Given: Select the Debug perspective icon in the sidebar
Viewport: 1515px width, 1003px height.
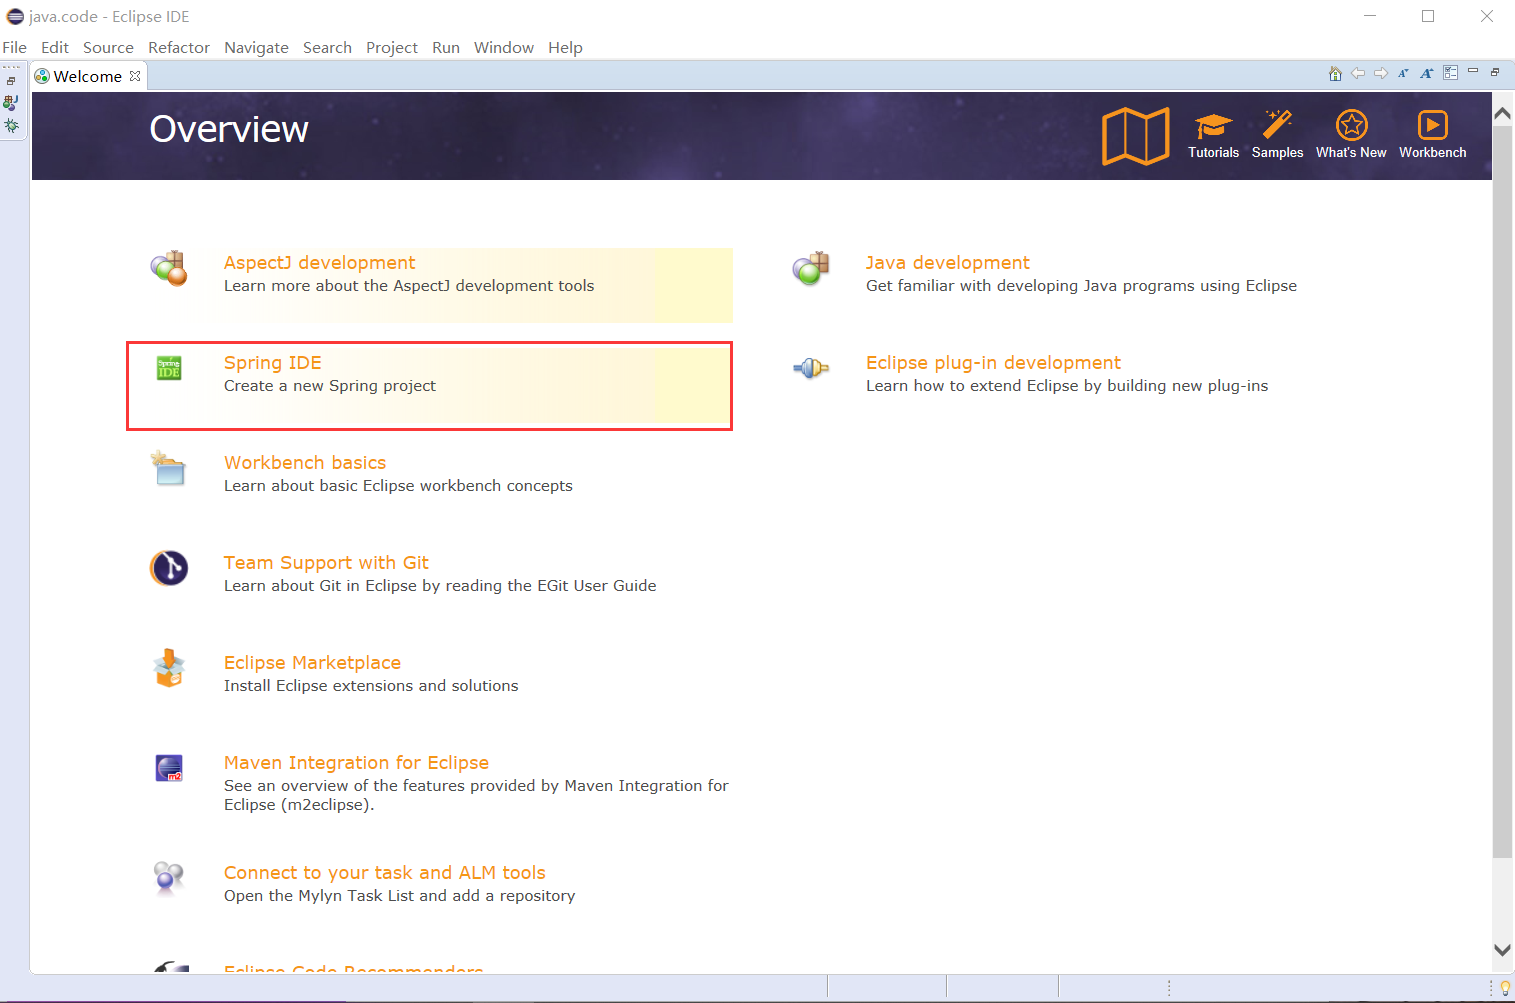Looking at the screenshot, I should coord(11,126).
